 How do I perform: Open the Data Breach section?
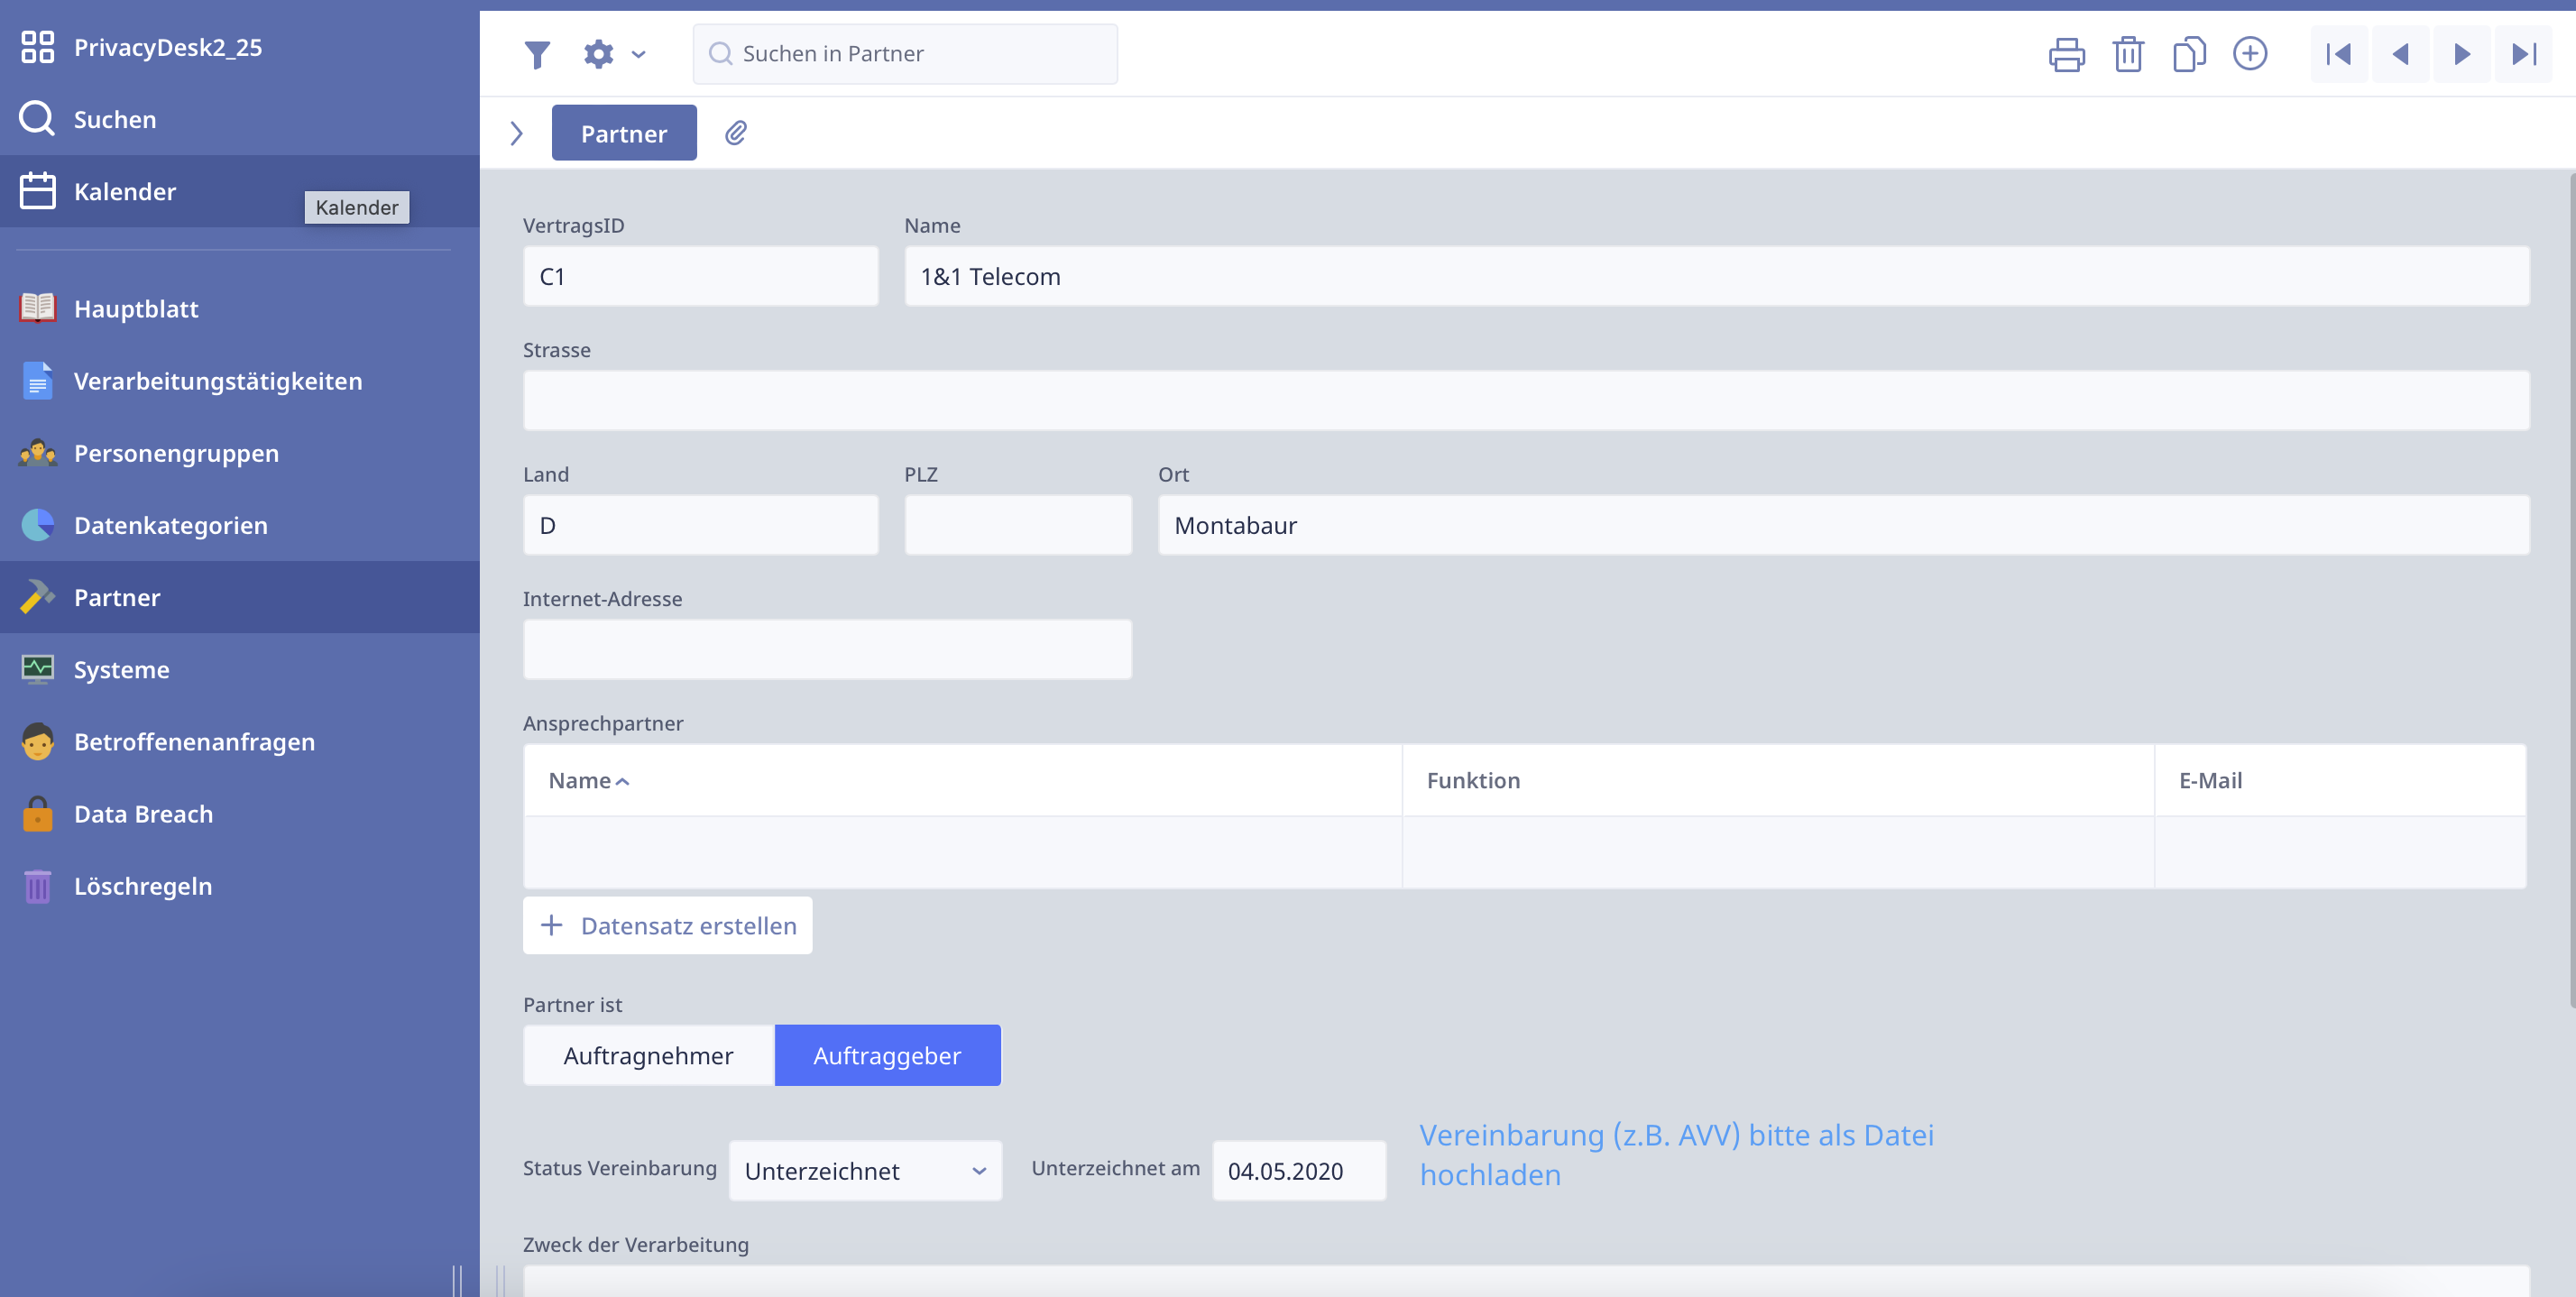[x=143, y=814]
